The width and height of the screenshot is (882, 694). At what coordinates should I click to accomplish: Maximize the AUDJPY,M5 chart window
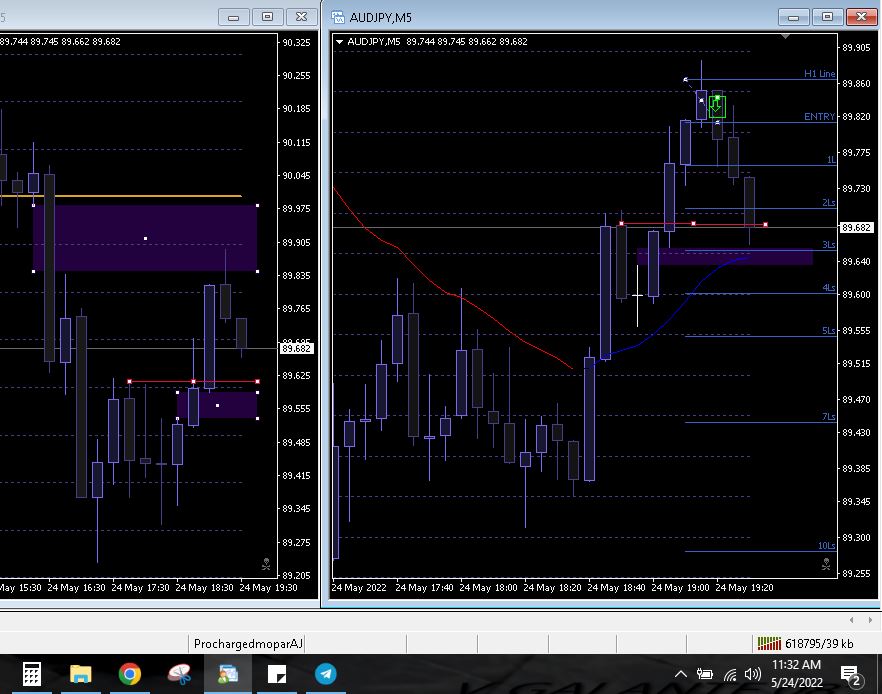(x=826, y=17)
